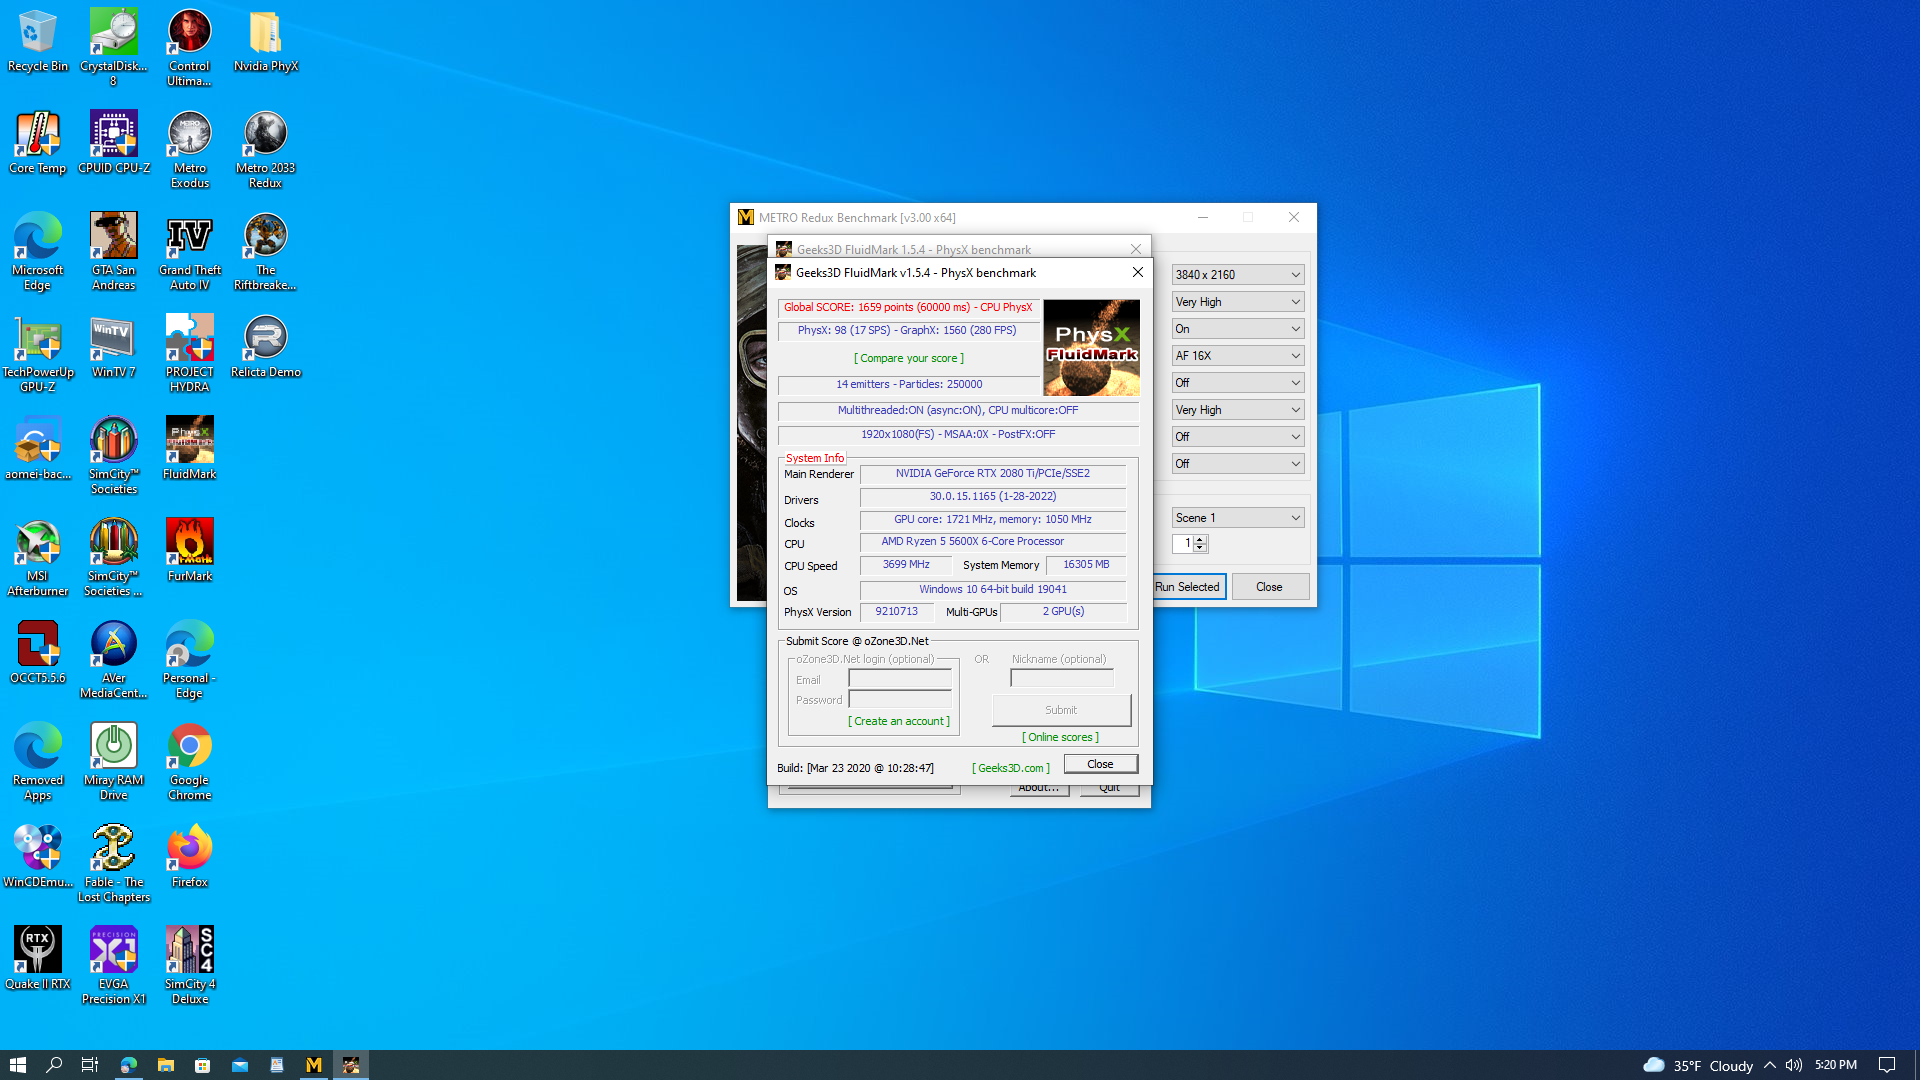Select the Control Ultimate desktop icon

click(x=190, y=48)
